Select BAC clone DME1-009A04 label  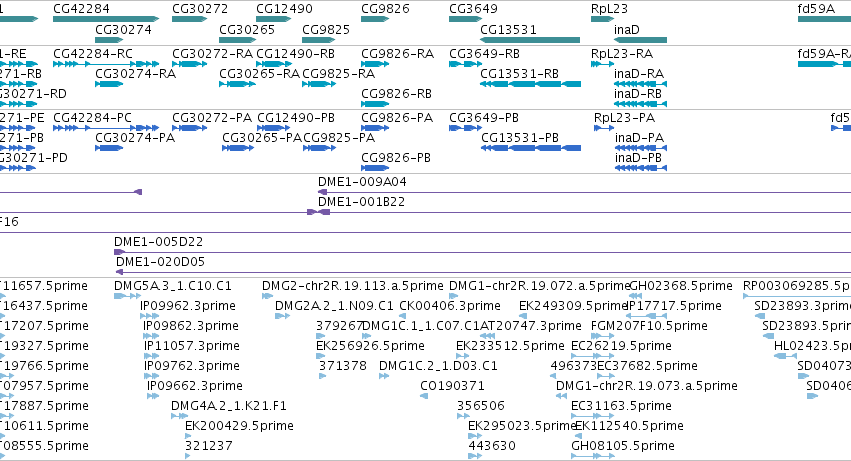coord(362,182)
